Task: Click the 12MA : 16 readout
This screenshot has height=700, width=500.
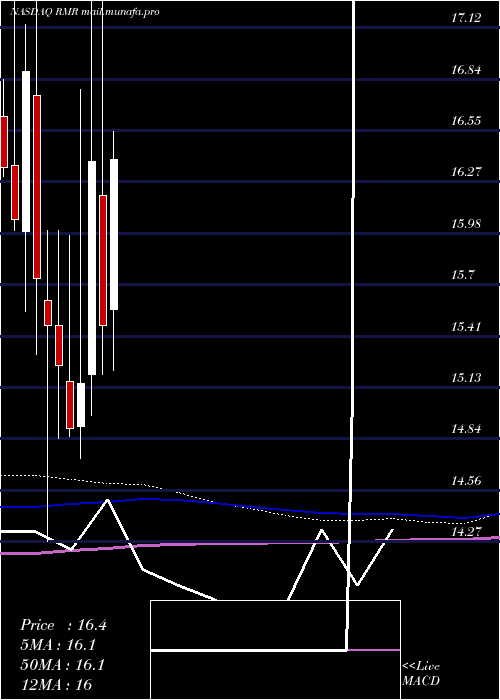Action: [56, 684]
